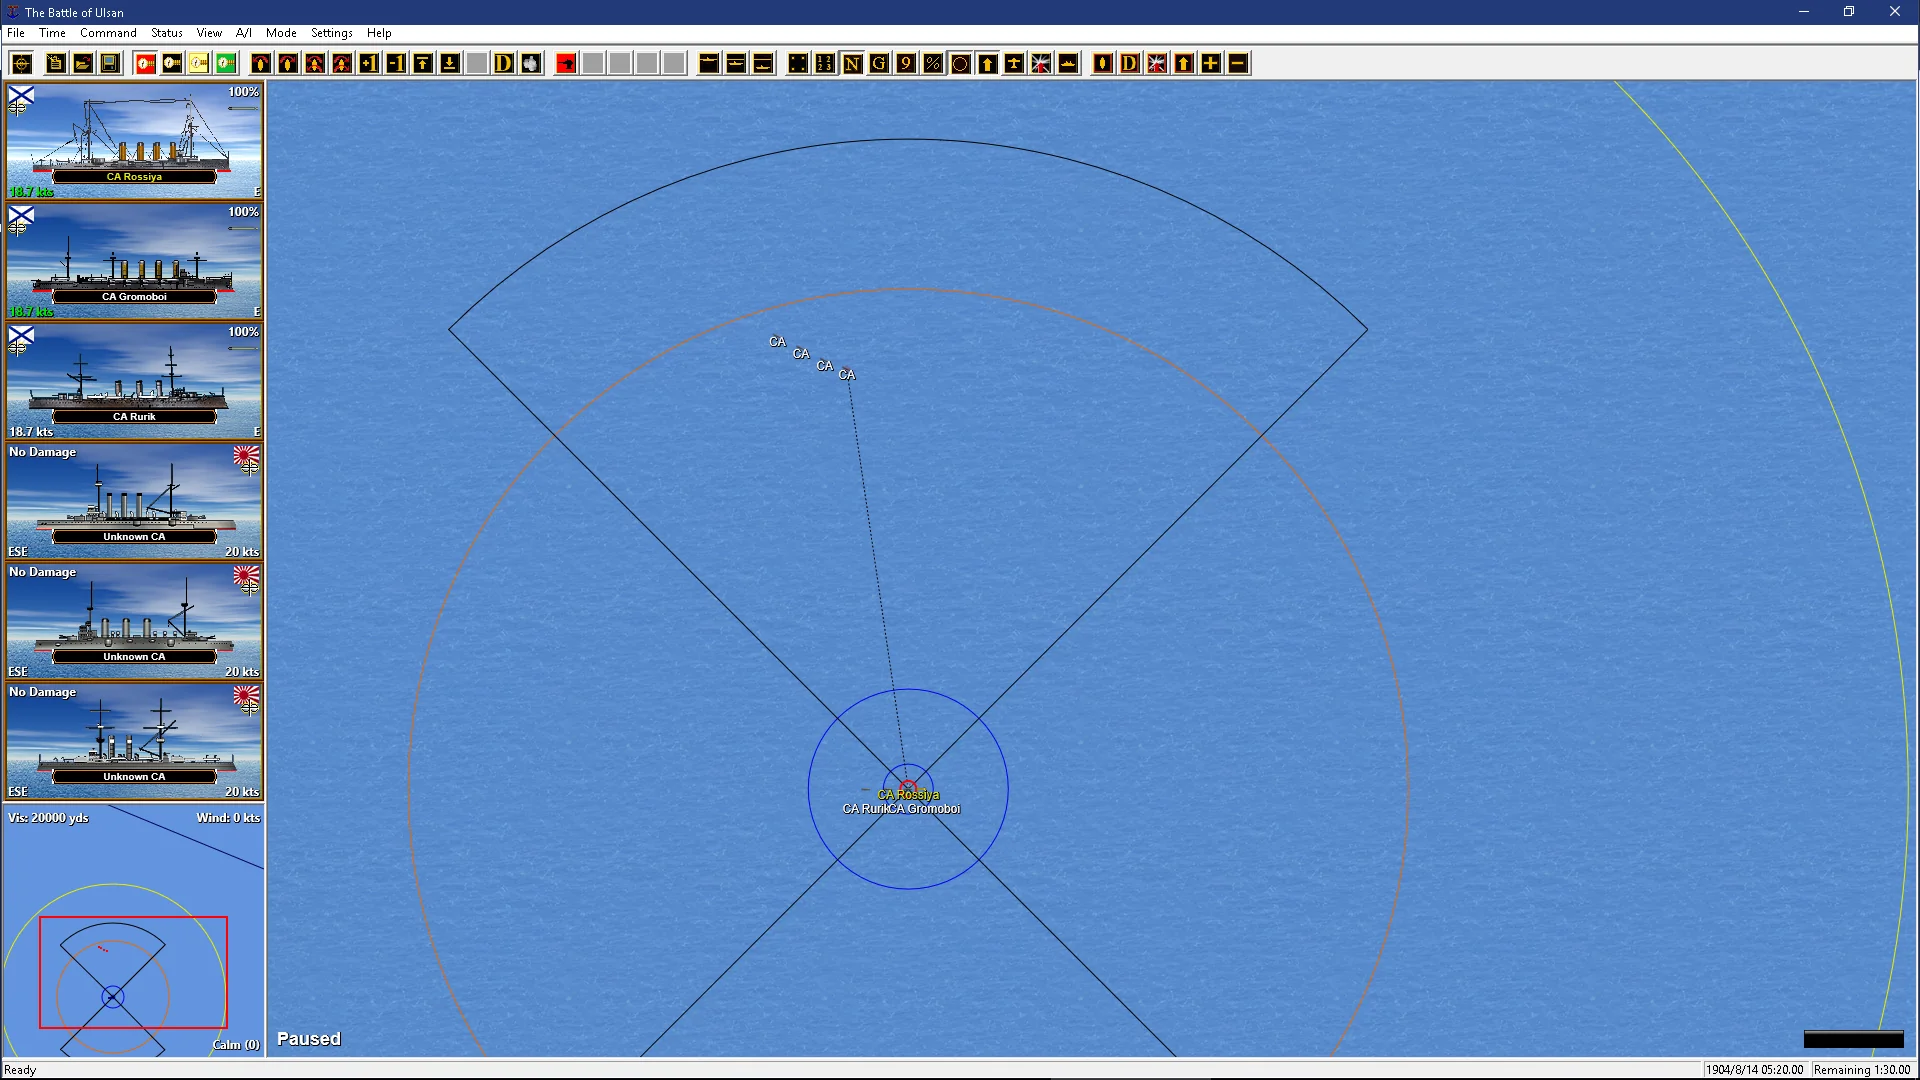Select the red-background clock speed icon
Screen dimensions: 1920x1080
tap(145, 64)
